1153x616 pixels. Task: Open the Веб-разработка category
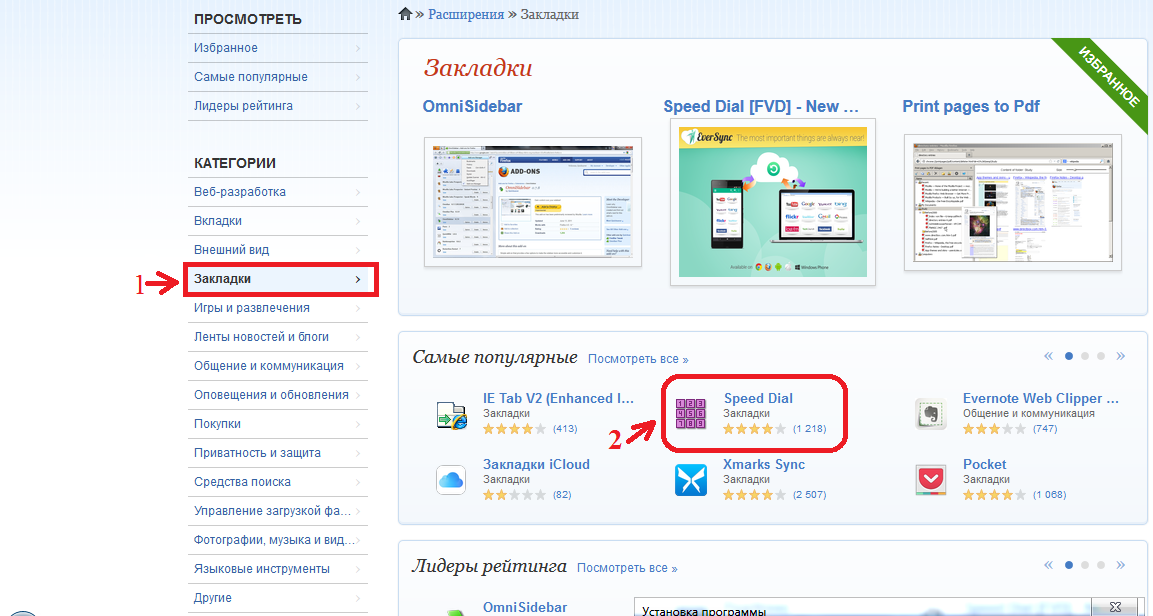point(278,192)
